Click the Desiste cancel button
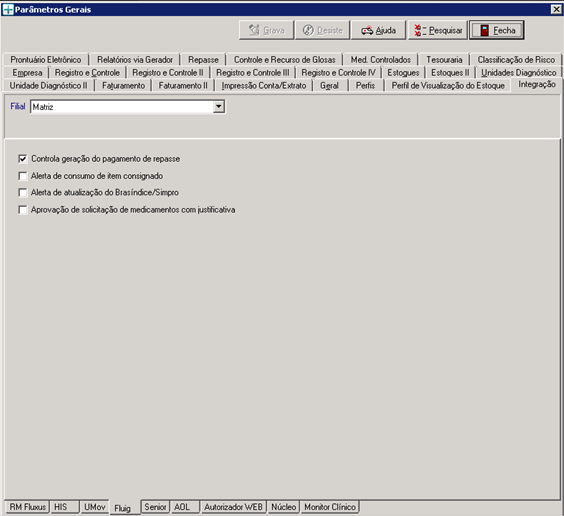Screen dimensions: 564x516 coord(322,30)
